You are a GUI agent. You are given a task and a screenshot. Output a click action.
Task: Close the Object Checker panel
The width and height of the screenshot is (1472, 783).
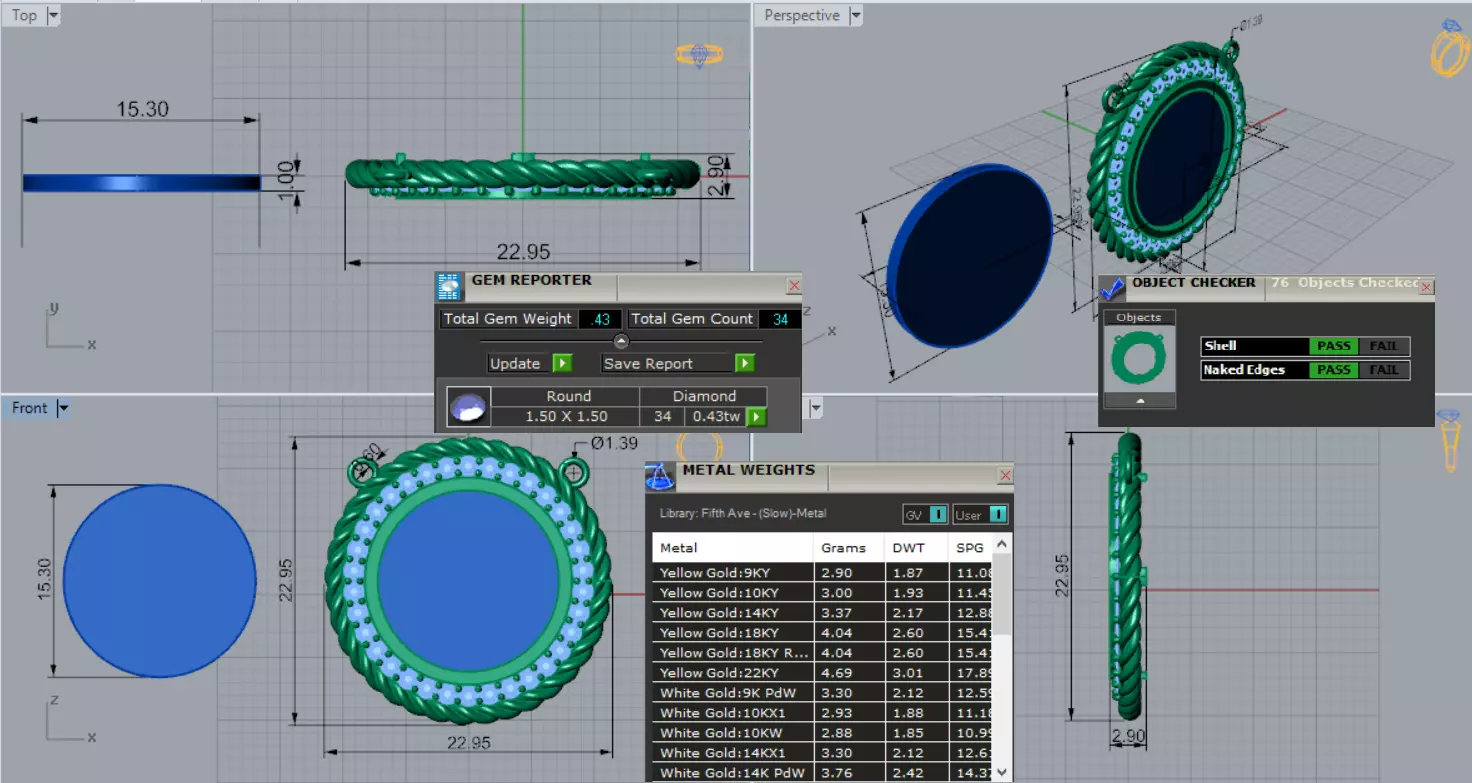pyautogui.click(x=1426, y=287)
